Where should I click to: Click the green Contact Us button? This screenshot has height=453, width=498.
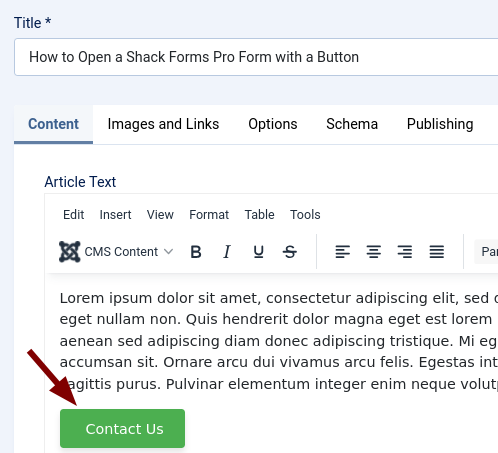pos(122,428)
